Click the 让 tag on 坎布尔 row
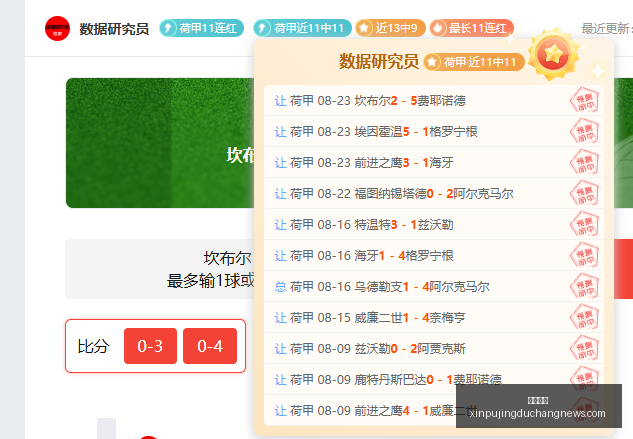Screen dimensions: 633x439 (x=281, y=101)
